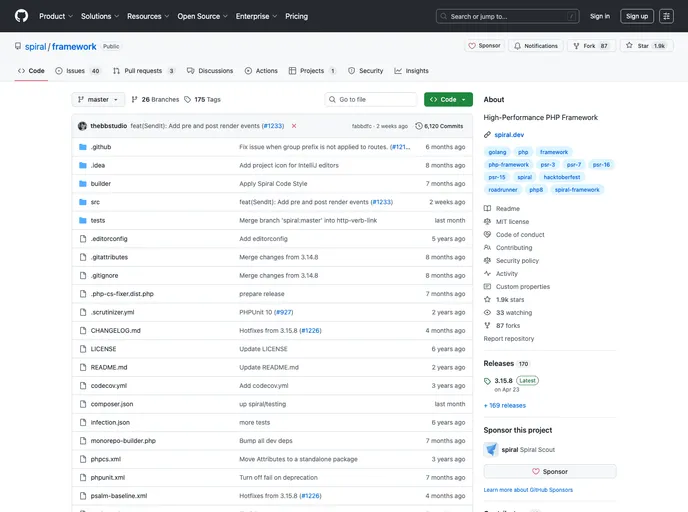Open the tests folder
The height and width of the screenshot is (512, 688).
point(98,221)
